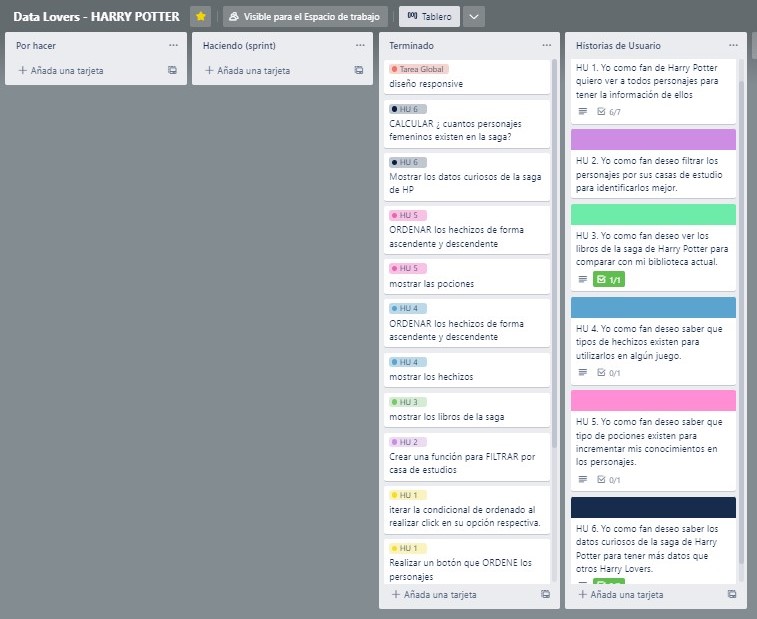Image resolution: width=757 pixels, height=619 pixels.
Task: Open HU 5 ORDENAR los hechizos card
Action: click(467, 230)
